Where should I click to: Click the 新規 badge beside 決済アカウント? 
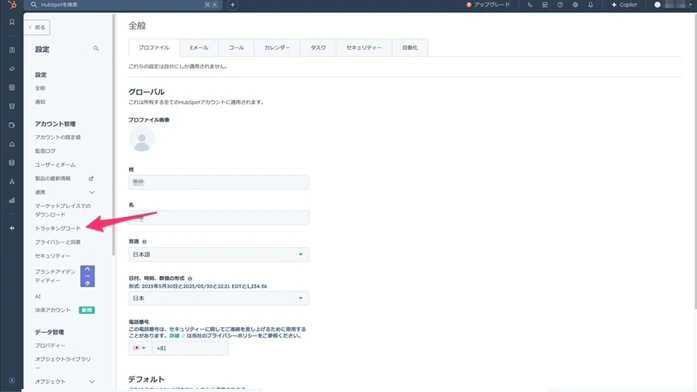click(87, 310)
